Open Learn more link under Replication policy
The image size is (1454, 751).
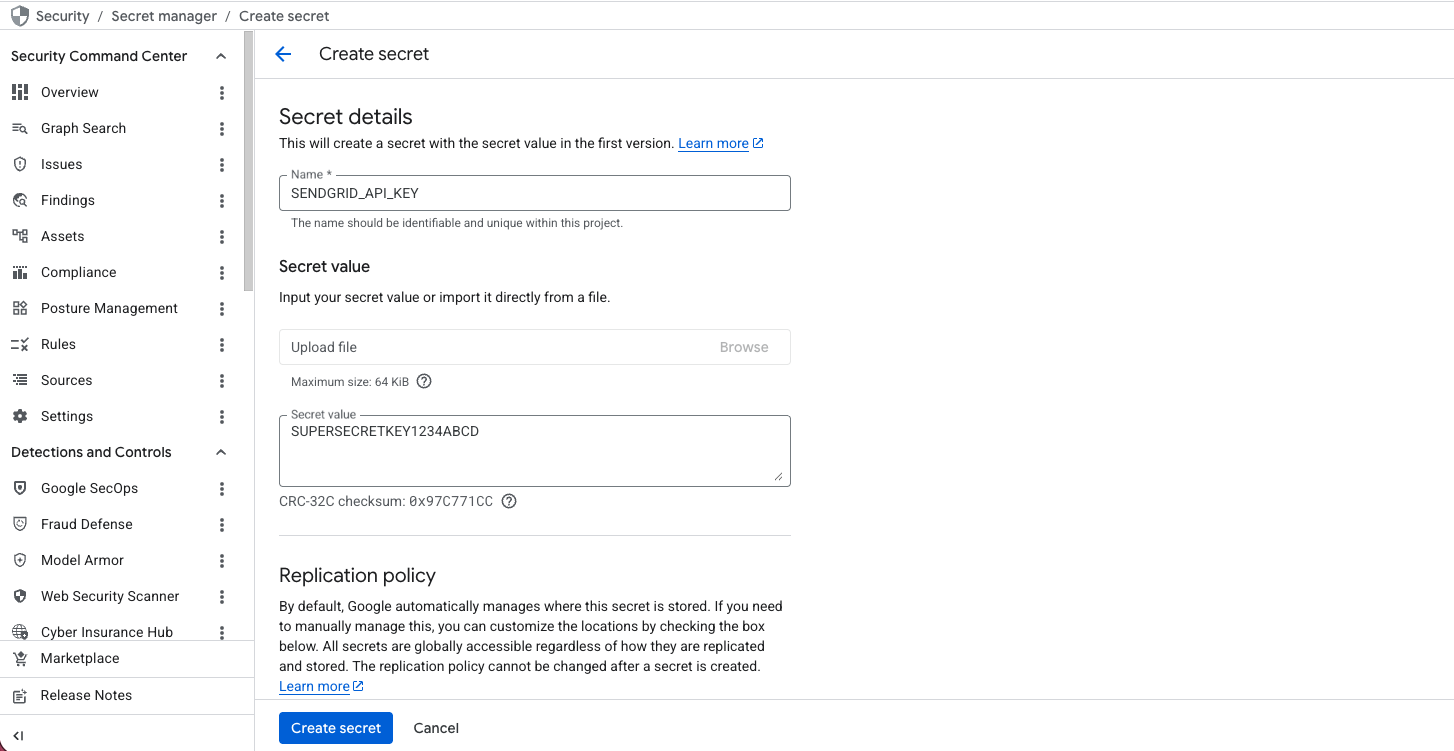322,686
